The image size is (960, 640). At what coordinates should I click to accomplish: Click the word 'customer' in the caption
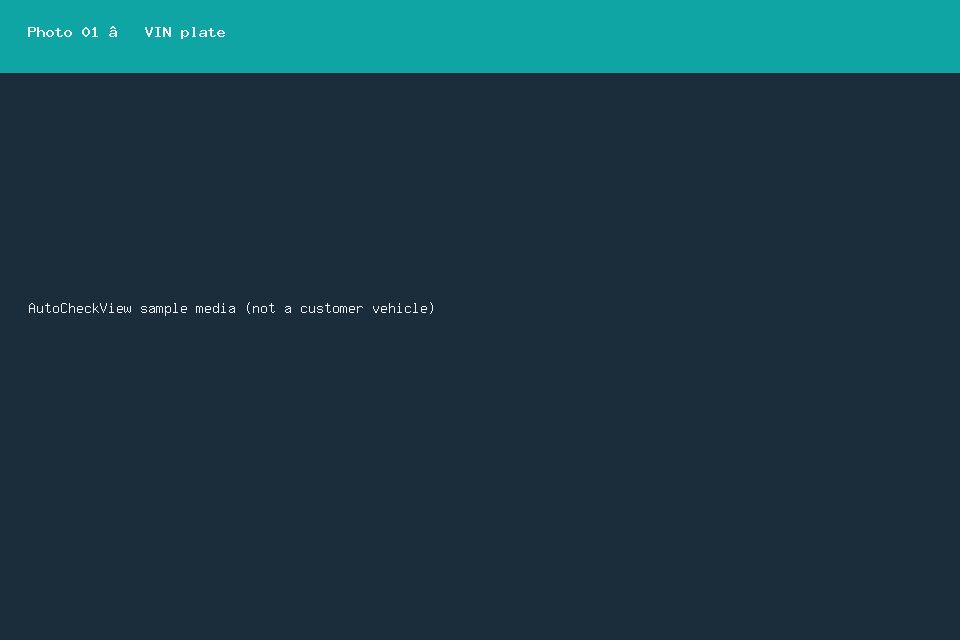click(331, 309)
